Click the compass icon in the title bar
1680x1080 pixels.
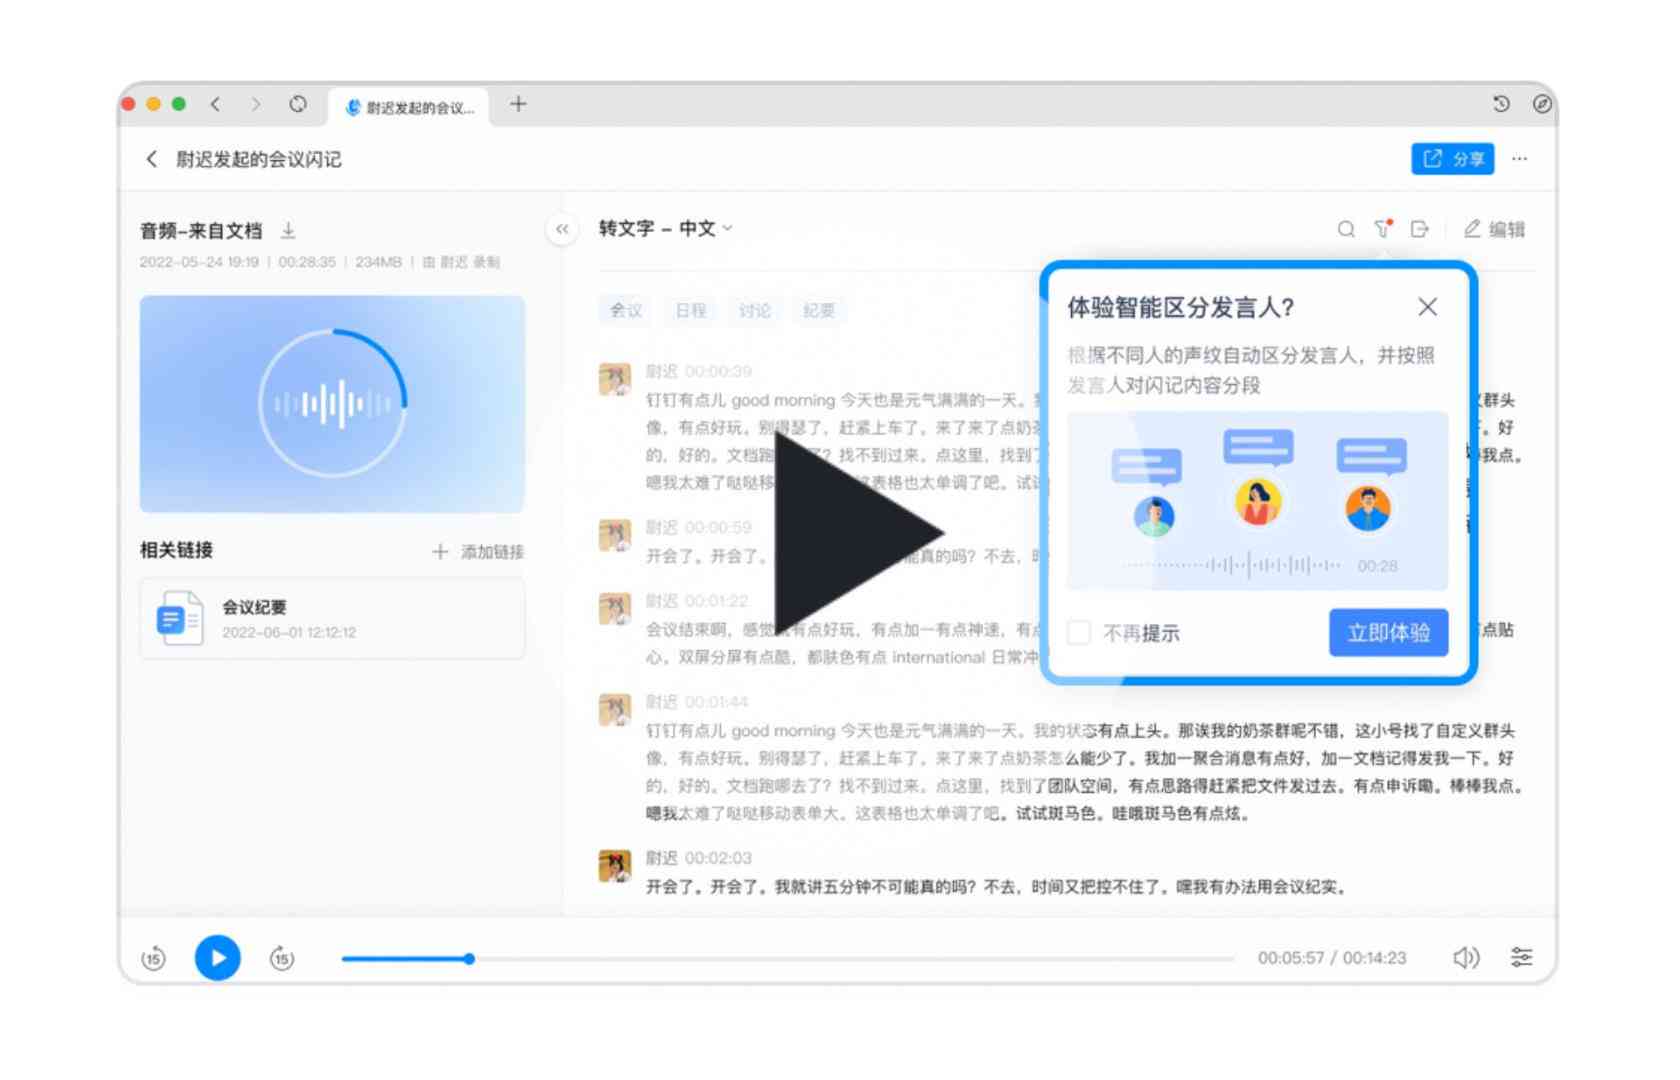click(x=1542, y=104)
